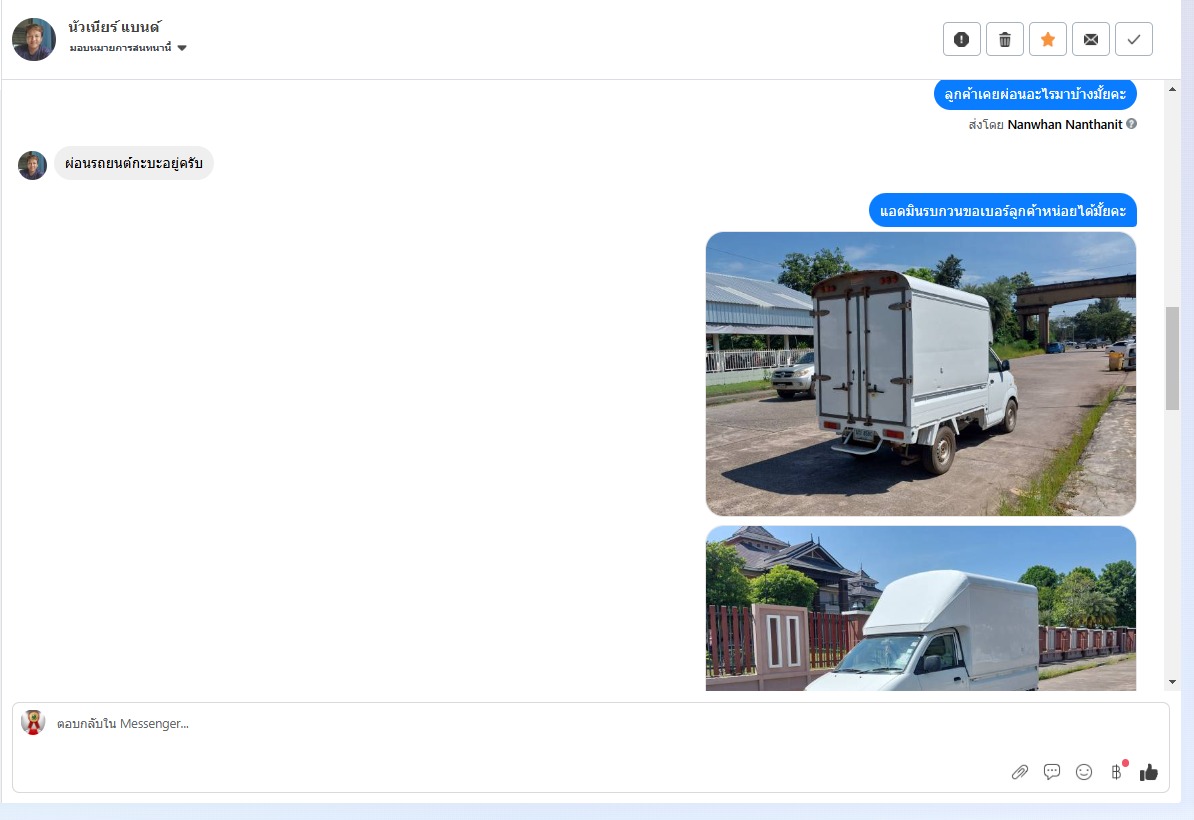
Task: Open the white truck front photo
Action: coord(921,608)
